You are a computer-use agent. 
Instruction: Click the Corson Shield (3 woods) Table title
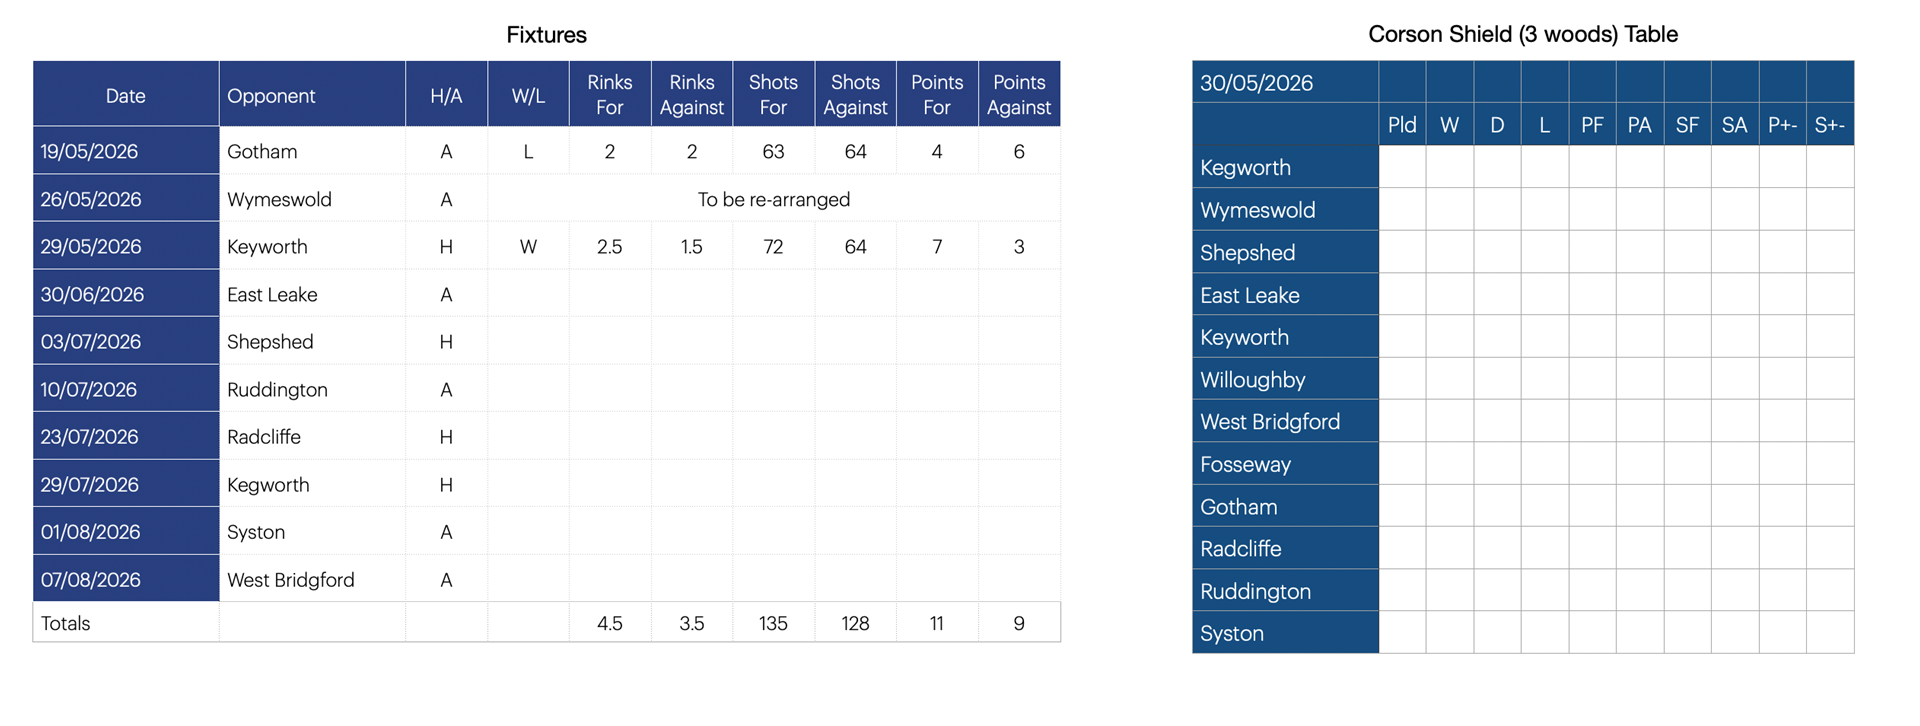click(x=1522, y=34)
